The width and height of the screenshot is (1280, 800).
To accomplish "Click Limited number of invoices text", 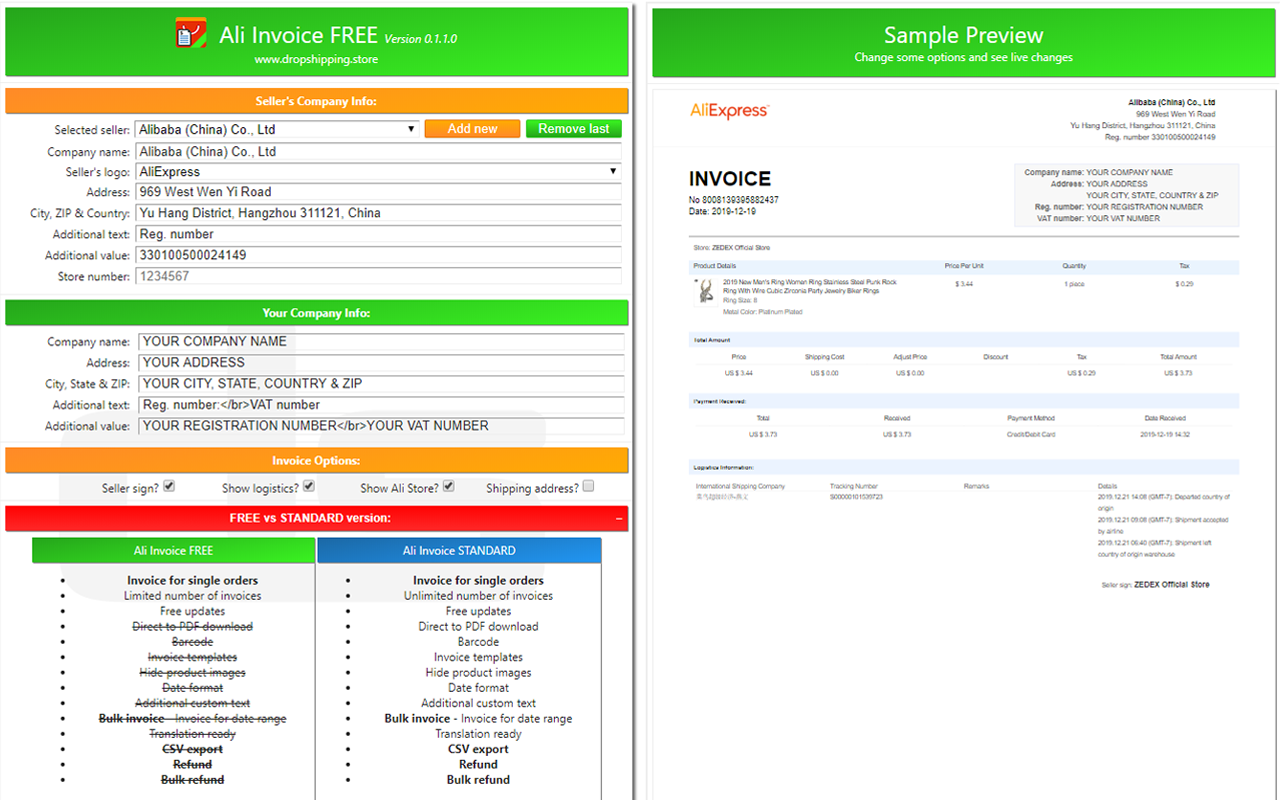I will [193, 596].
